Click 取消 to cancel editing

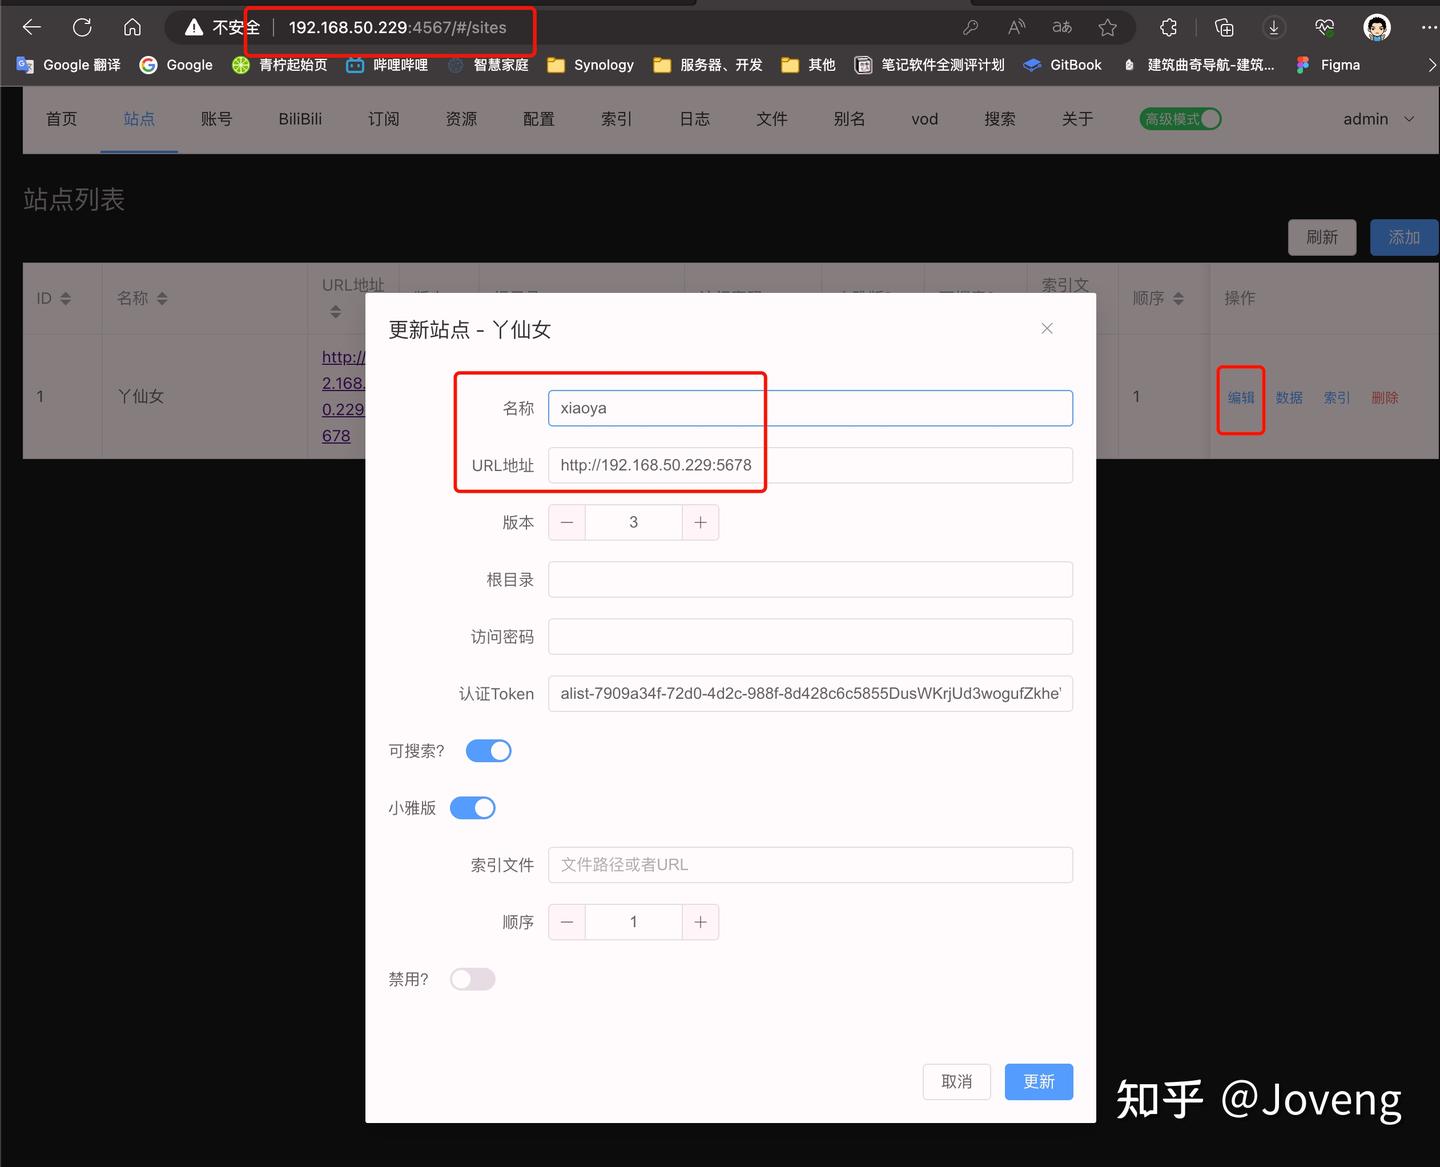957,1081
